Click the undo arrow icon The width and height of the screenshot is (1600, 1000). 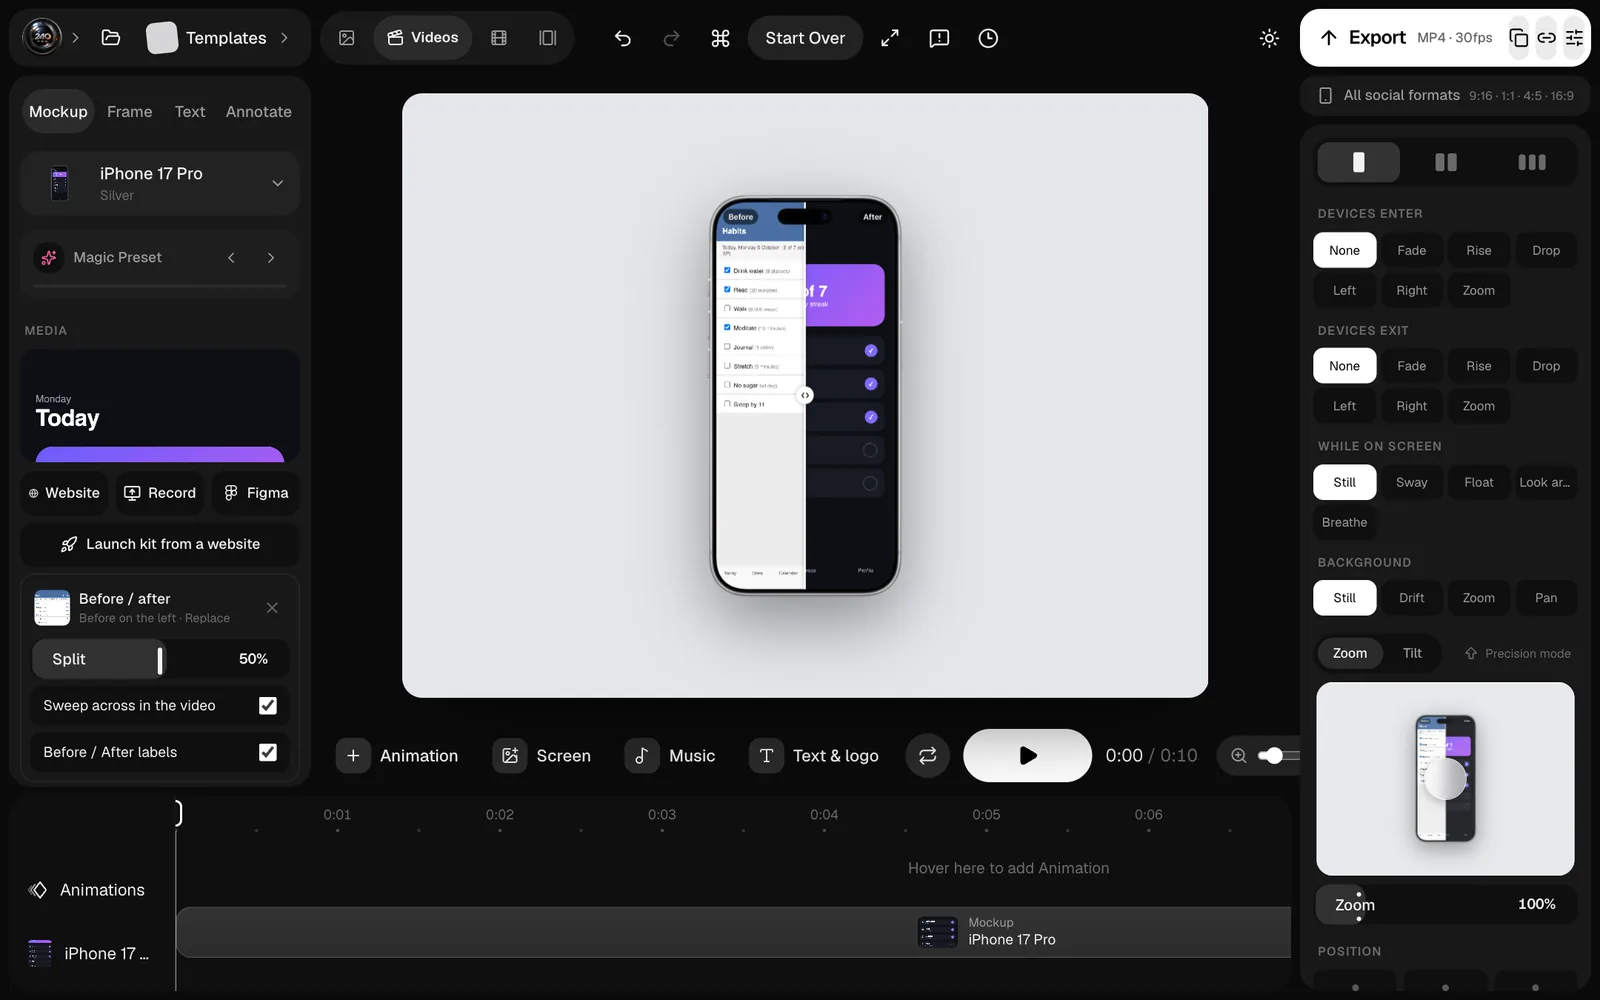[x=622, y=38]
